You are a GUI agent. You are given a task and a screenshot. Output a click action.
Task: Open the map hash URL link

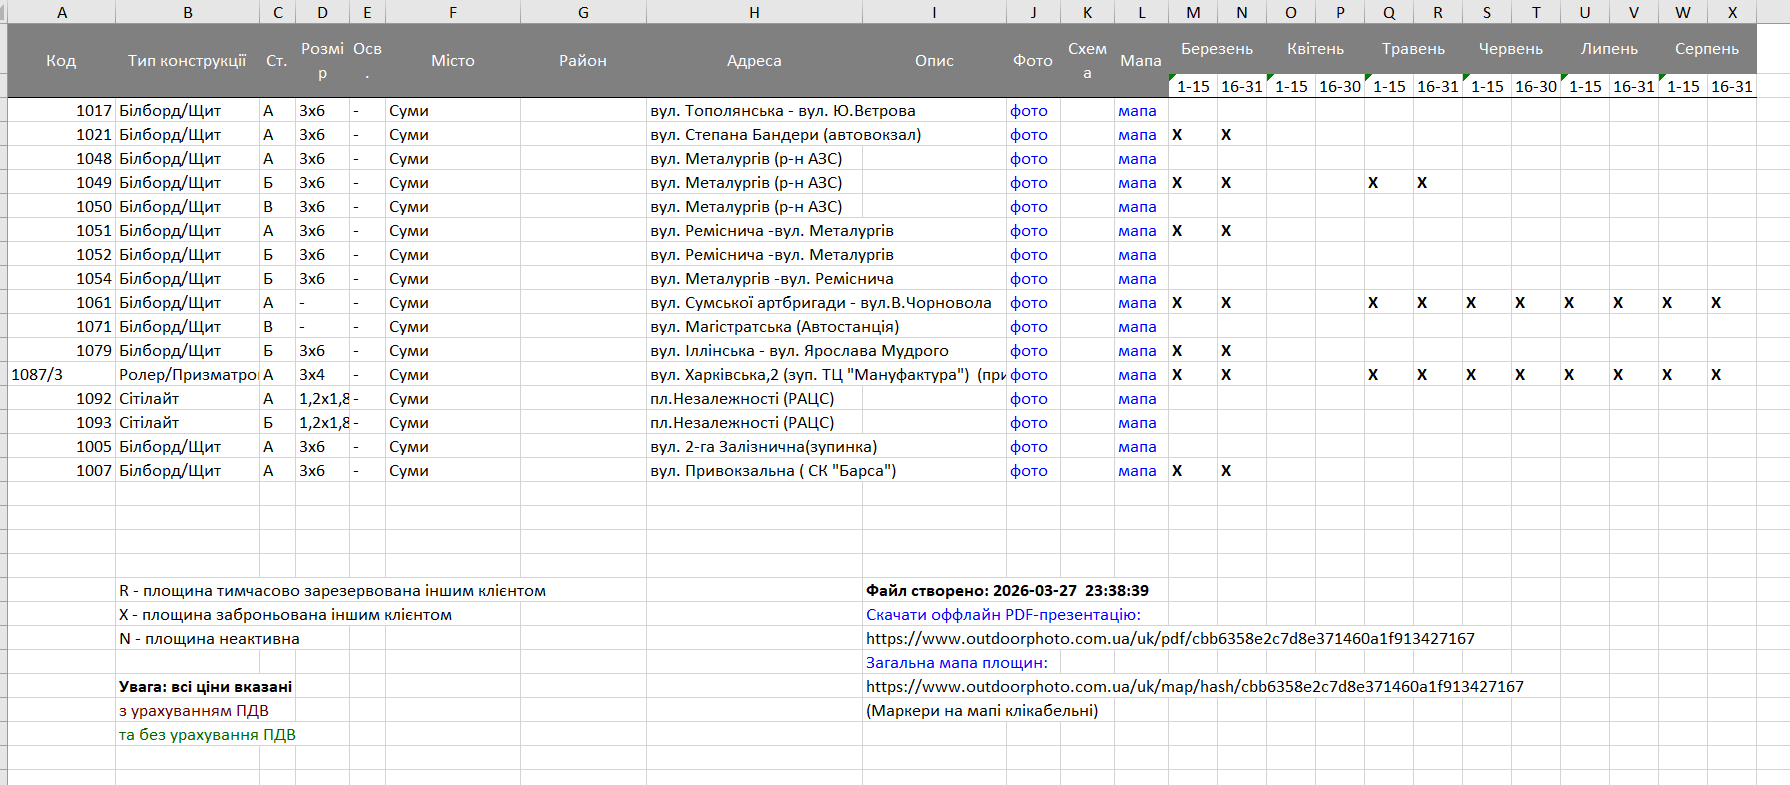pyautogui.click(x=1194, y=687)
